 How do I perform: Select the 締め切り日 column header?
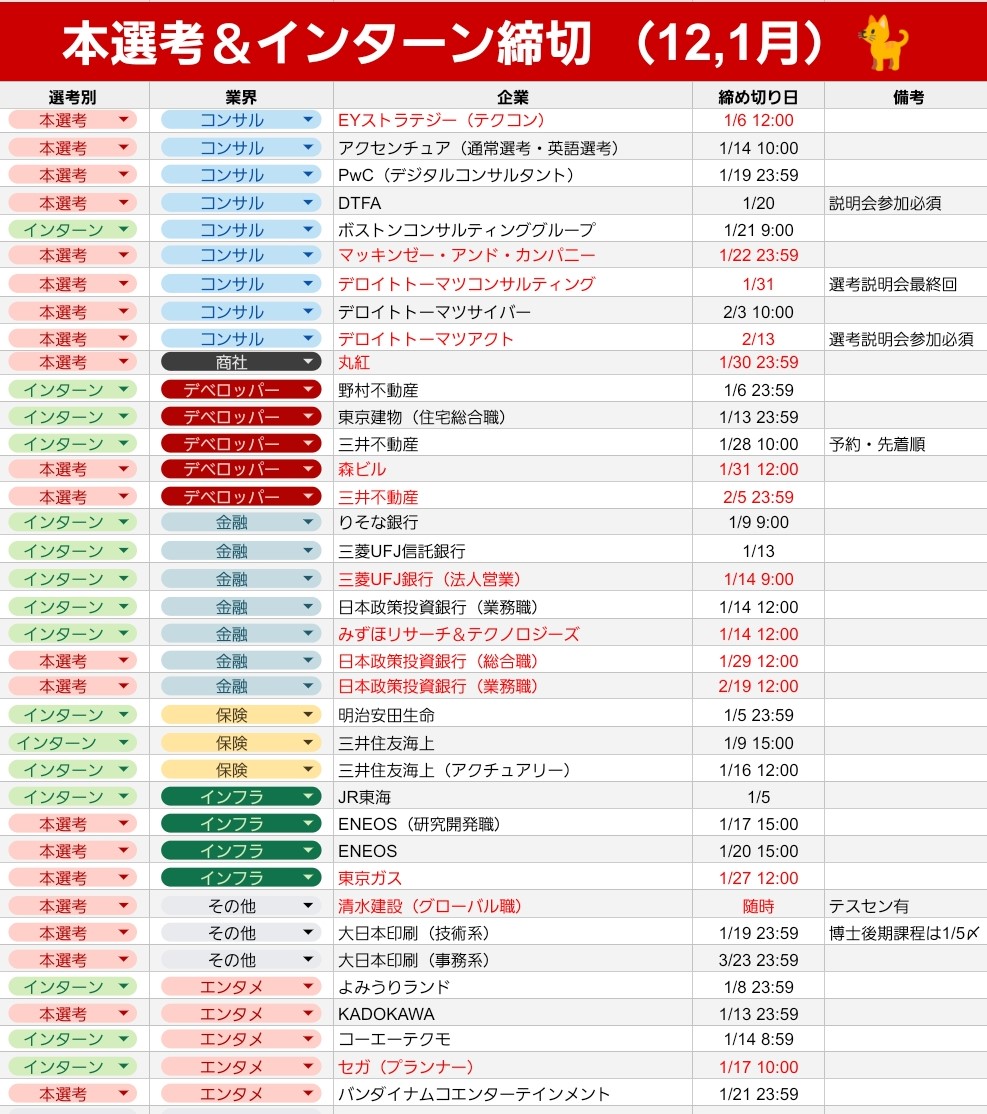coord(758,97)
